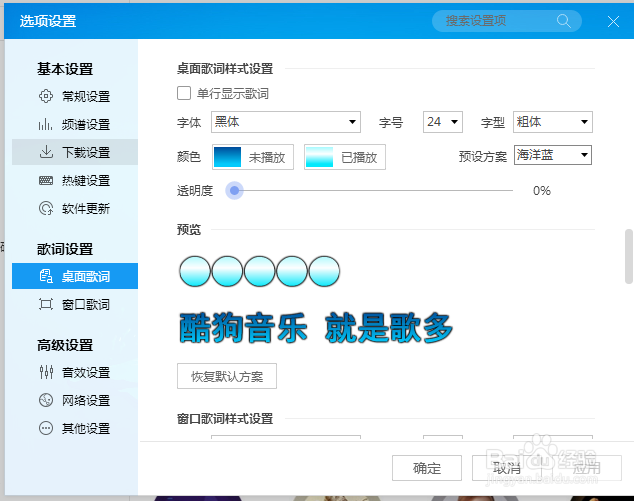
Task: Open 其他设置 in the sidebar
Action: point(75,428)
